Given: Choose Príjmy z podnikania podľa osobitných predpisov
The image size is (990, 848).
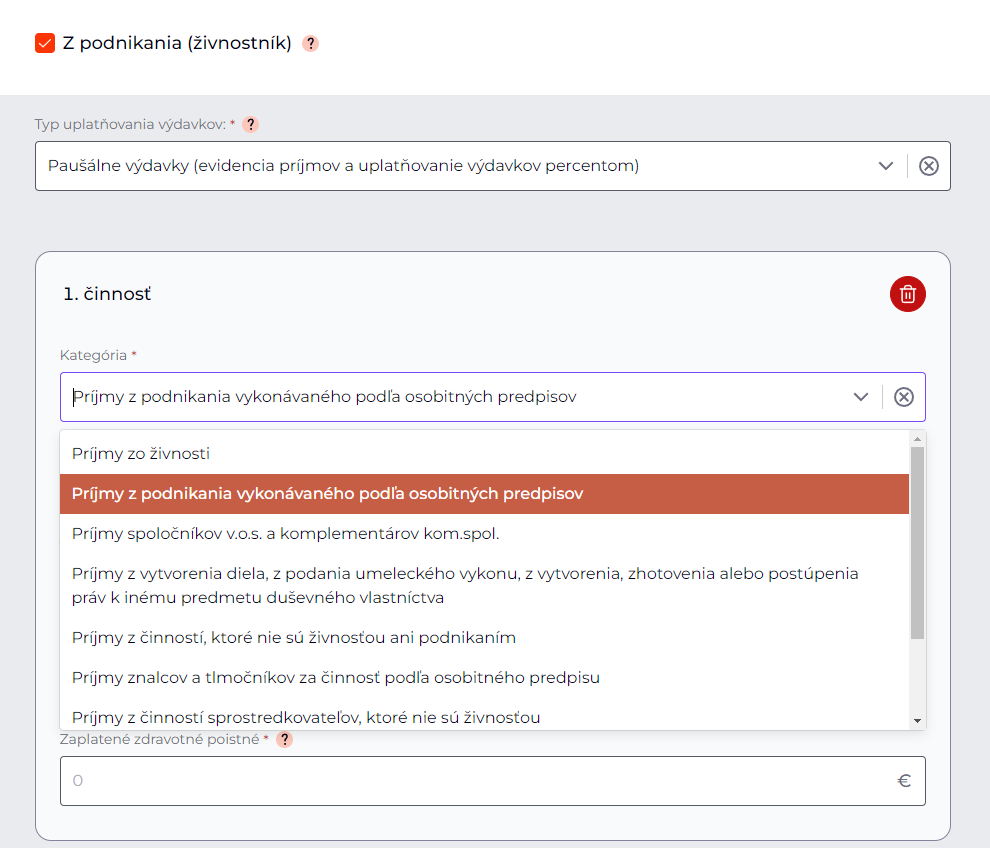Looking at the screenshot, I should pyautogui.click(x=327, y=494).
